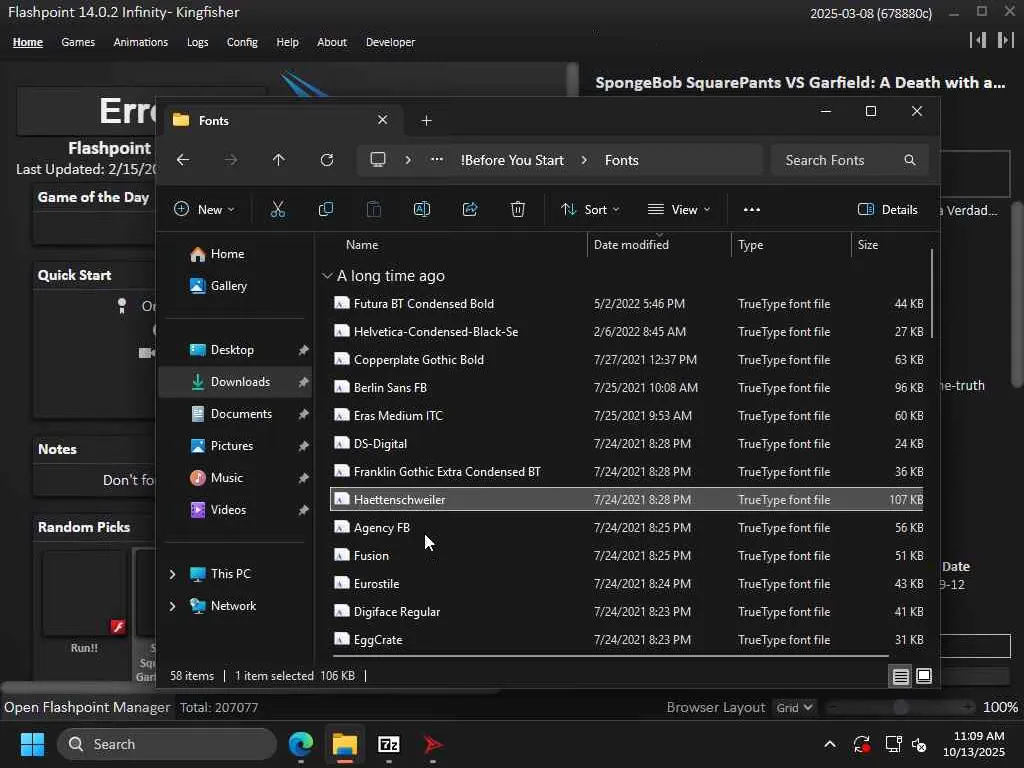Select the Eurostile font file
Viewport: 1024px width, 768px height.
click(x=626, y=584)
